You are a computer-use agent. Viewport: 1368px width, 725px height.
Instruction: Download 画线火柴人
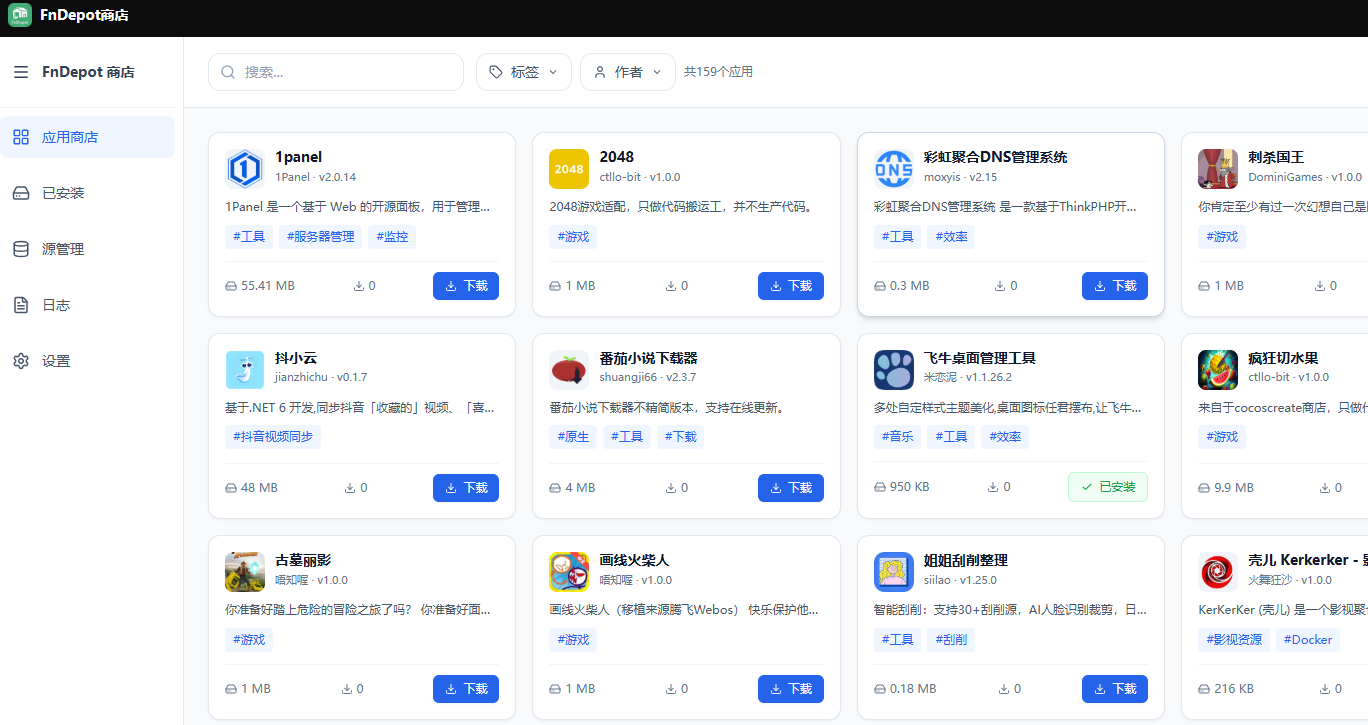[x=791, y=689]
